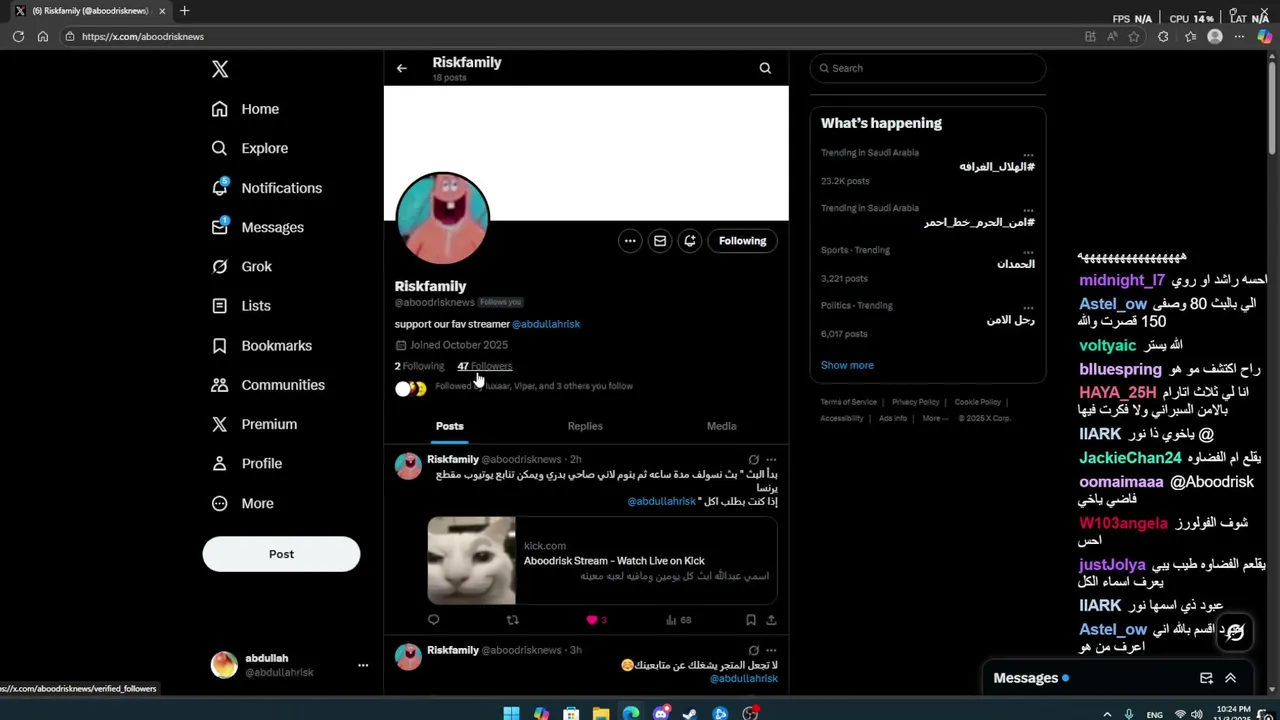The image size is (1280, 720).
Task: Open the 47 Followers list
Action: tap(485, 366)
